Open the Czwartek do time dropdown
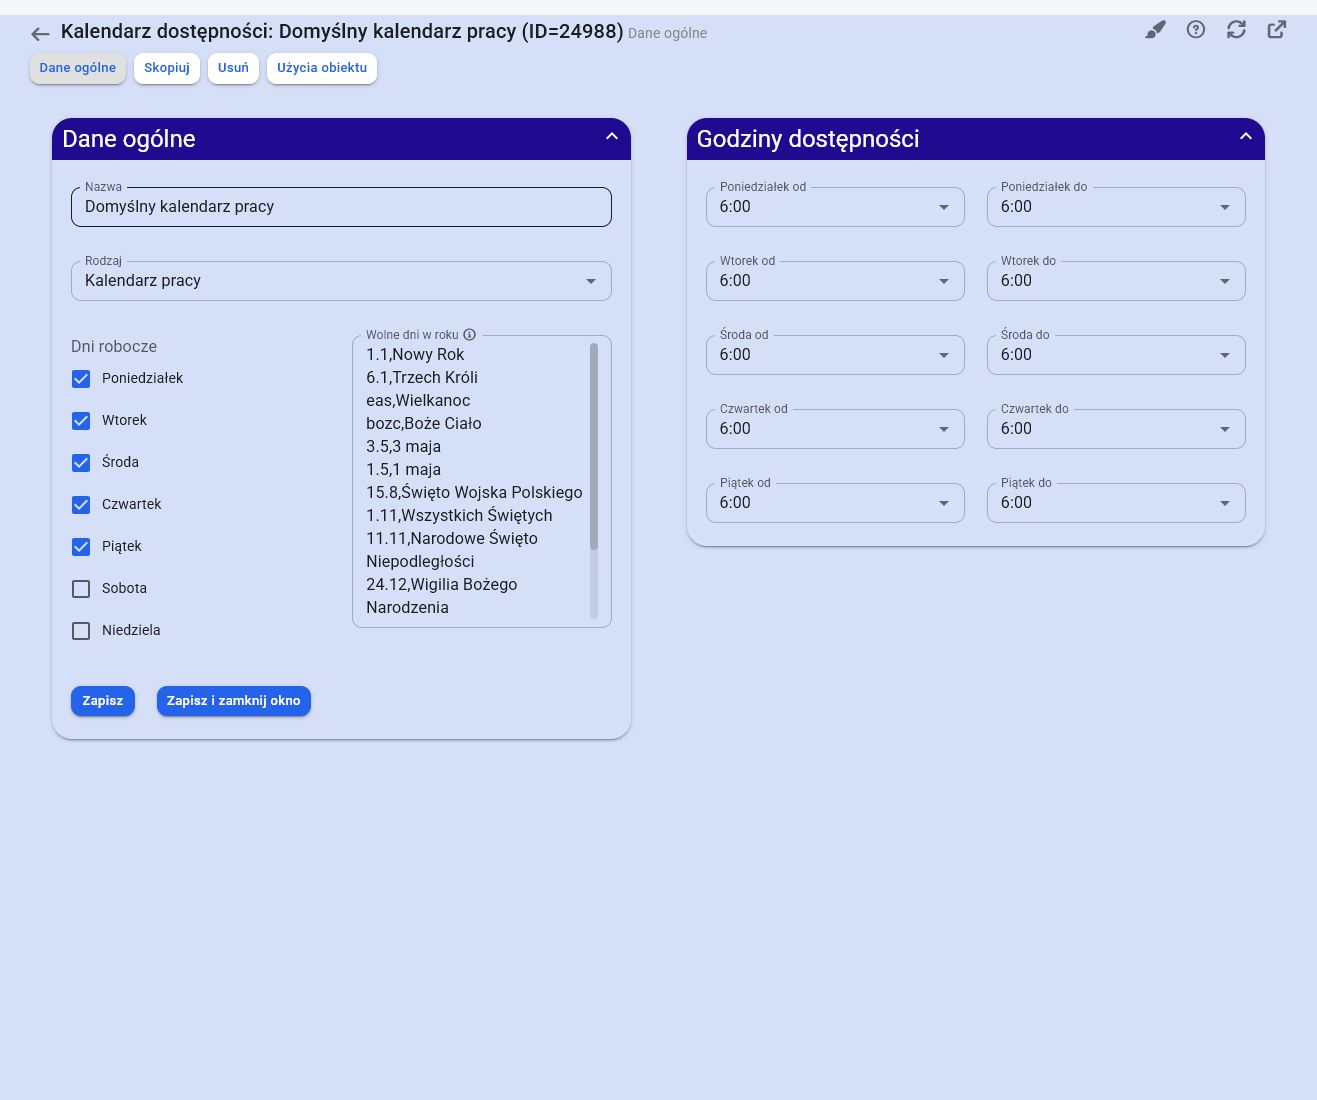This screenshot has width=1317, height=1100. [x=1116, y=429]
